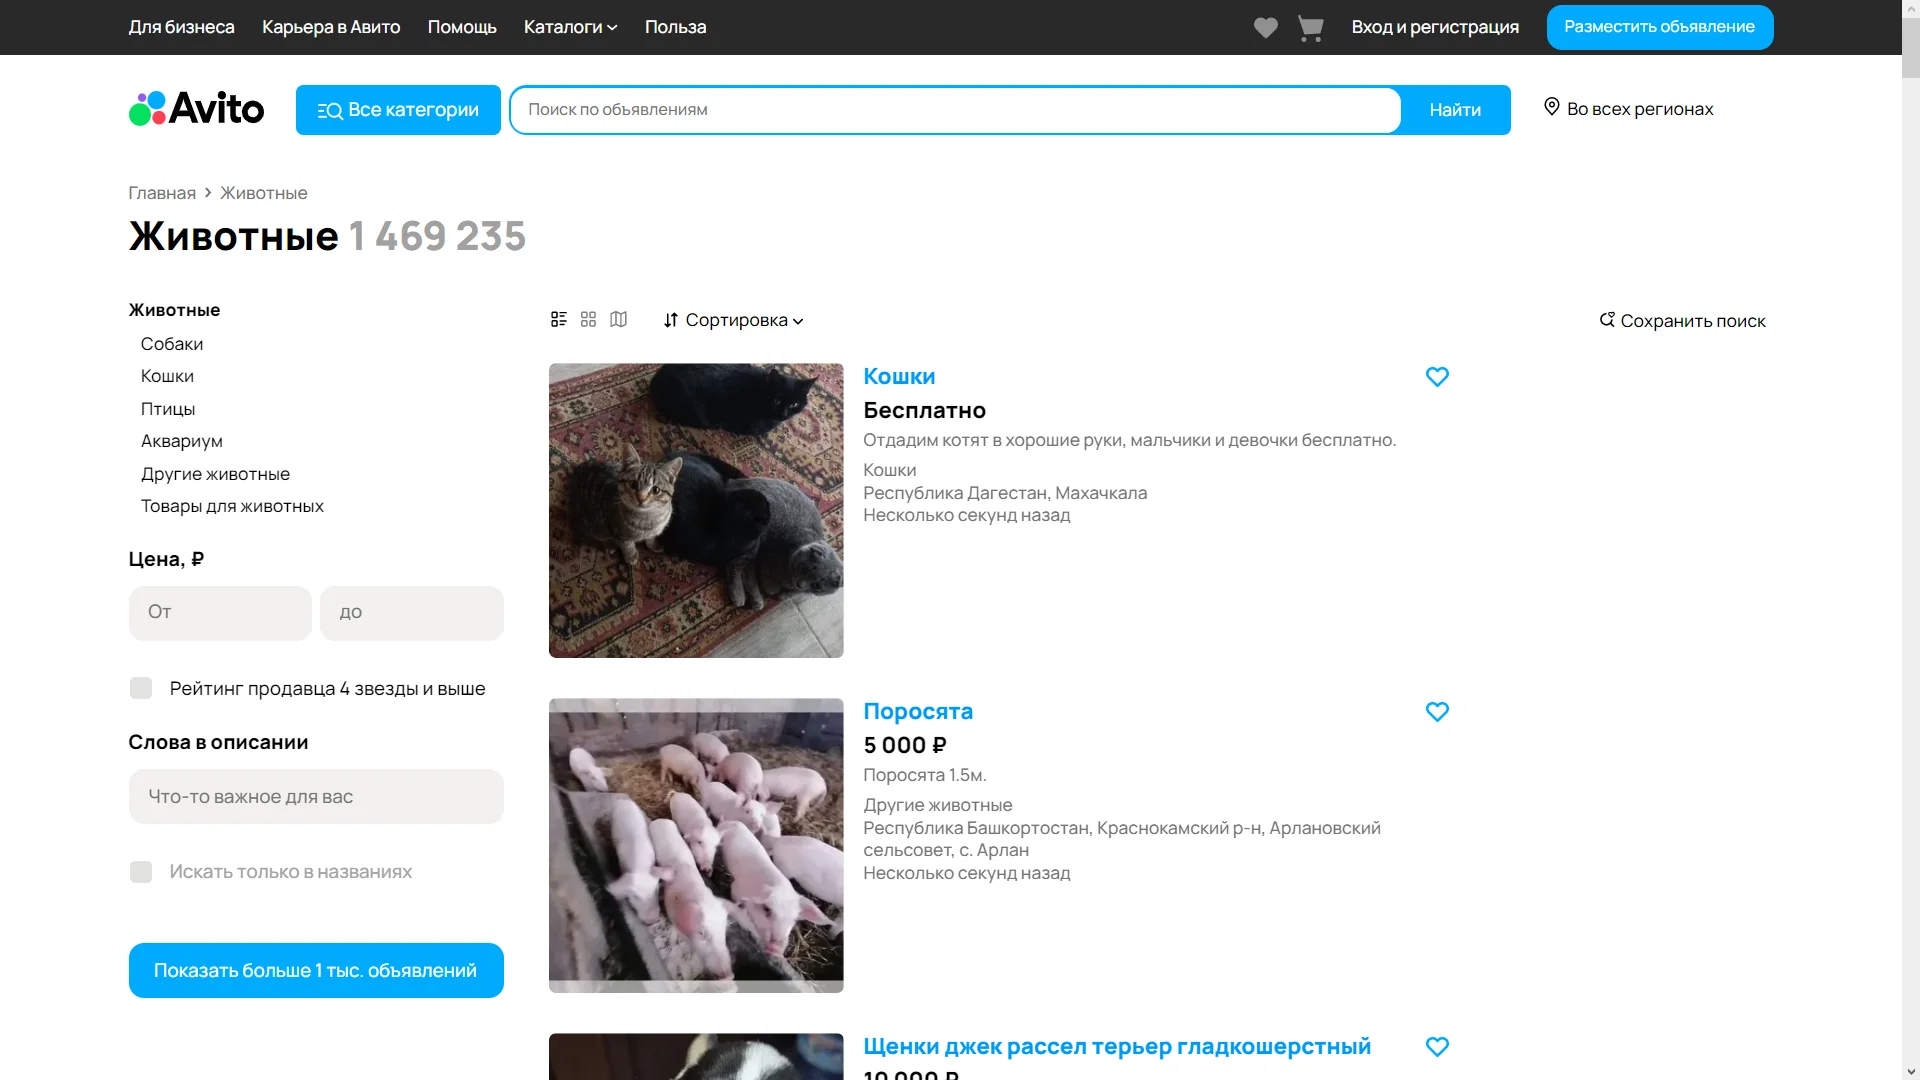Open the shopping cart icon

tap(1310, 28)
